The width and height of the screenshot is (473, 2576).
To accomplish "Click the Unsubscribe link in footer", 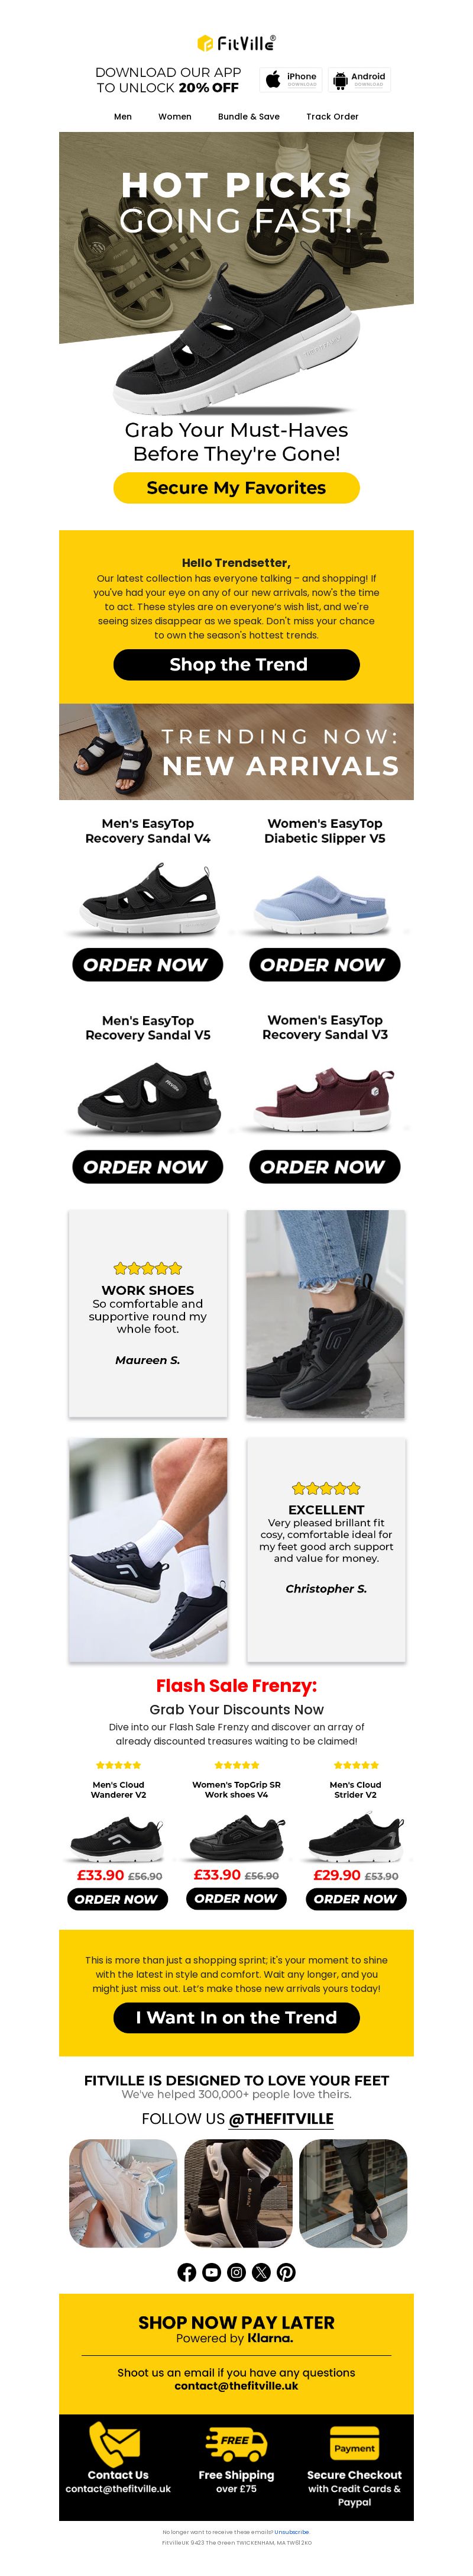I will pos(292,2532).
